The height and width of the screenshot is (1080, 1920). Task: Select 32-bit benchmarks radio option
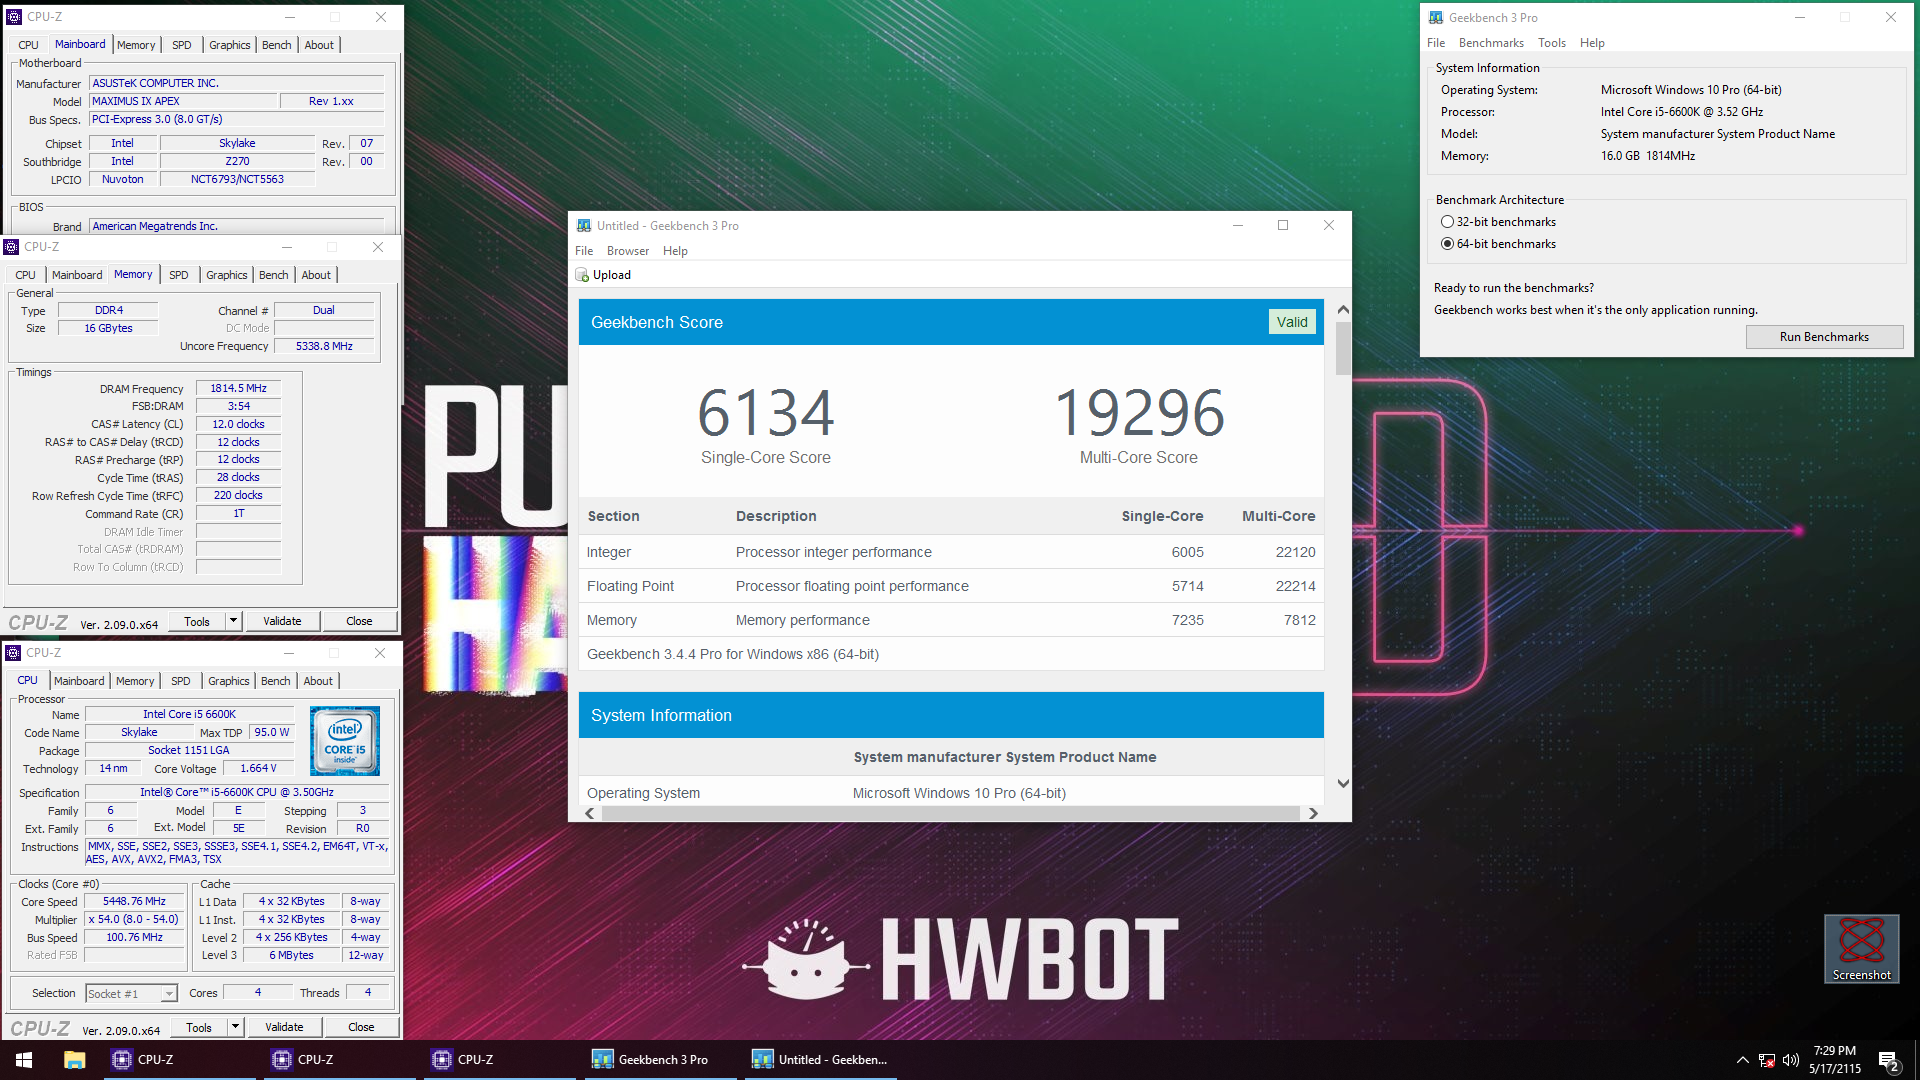[1447, 222]
